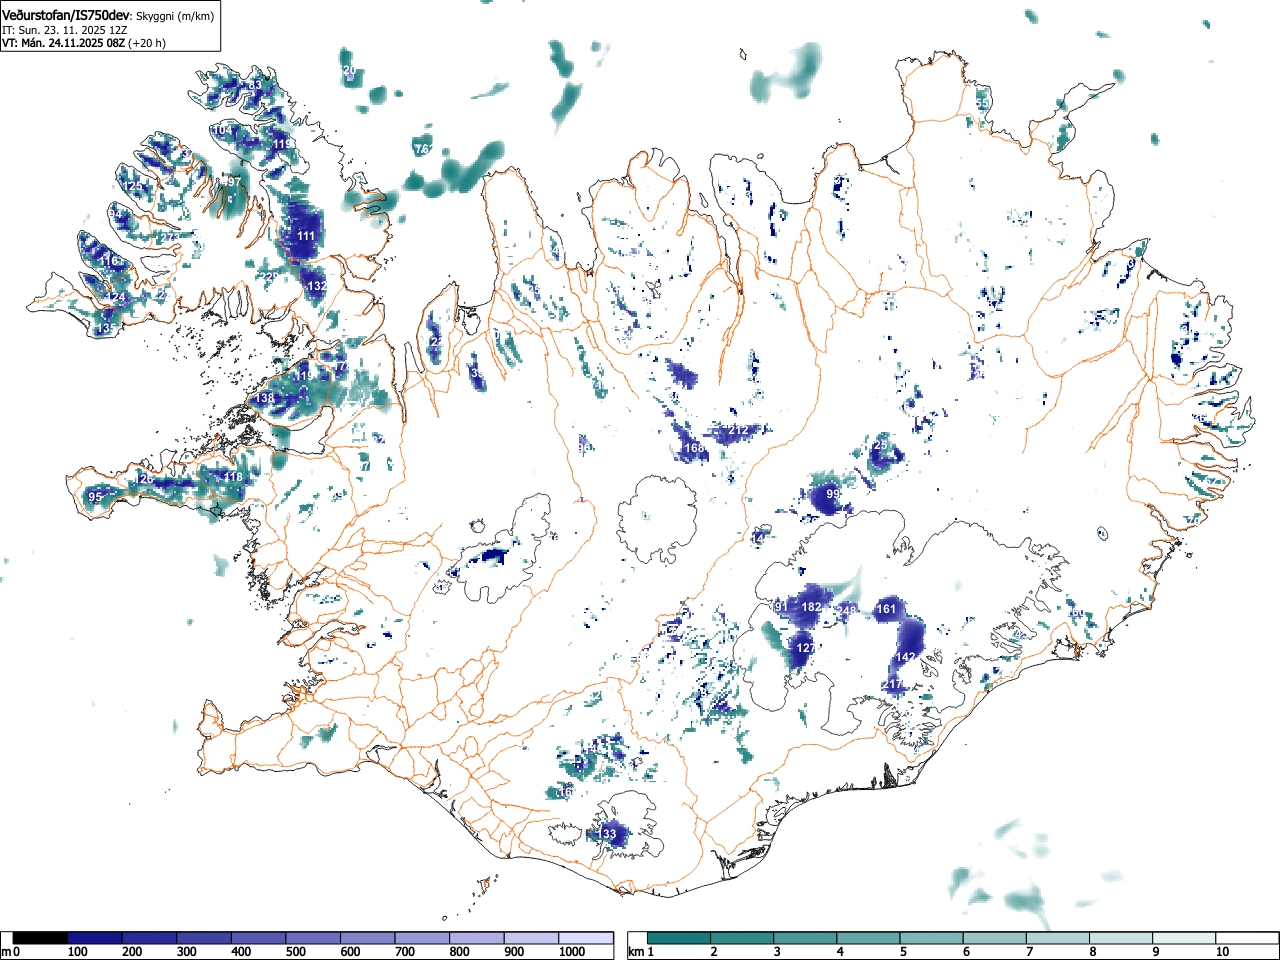
Task: Click the 'Veðurstofan/IS750dev' title text
Action: 68,15
